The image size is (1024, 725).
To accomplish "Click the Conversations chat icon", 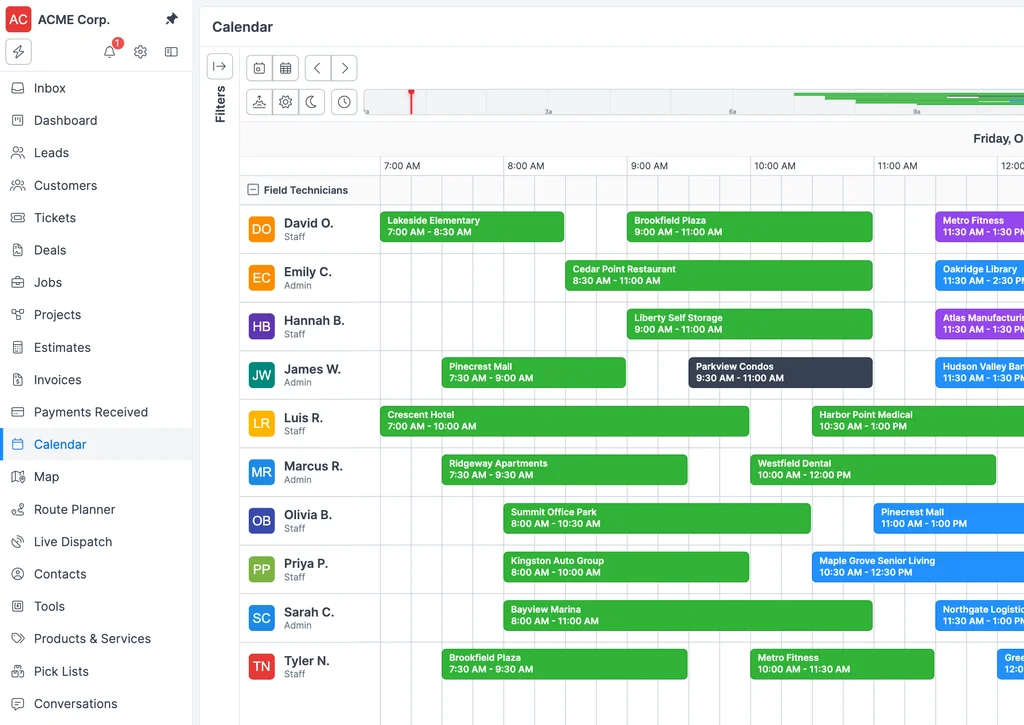I will tap(18, 703).
